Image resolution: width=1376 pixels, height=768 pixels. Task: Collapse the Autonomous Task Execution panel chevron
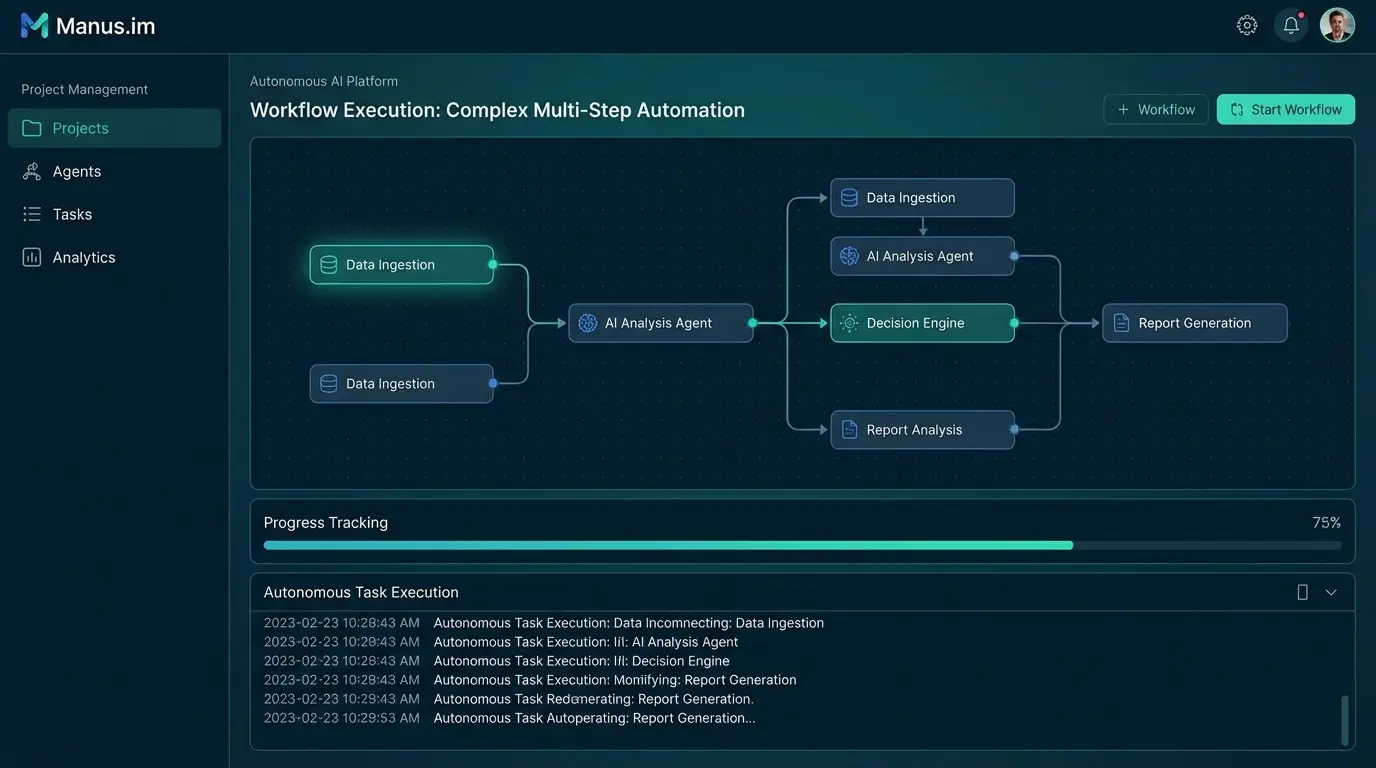pyautogui.click(x=1331, y=592)
